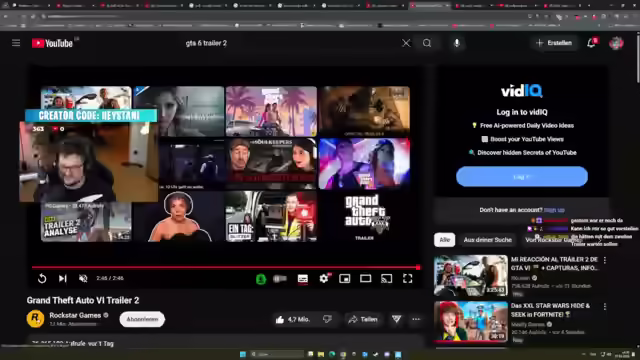The width and height of the screenshot is (640, 360).
Task: Open the Rockstar Games channel name
Action: click(75, 315)
